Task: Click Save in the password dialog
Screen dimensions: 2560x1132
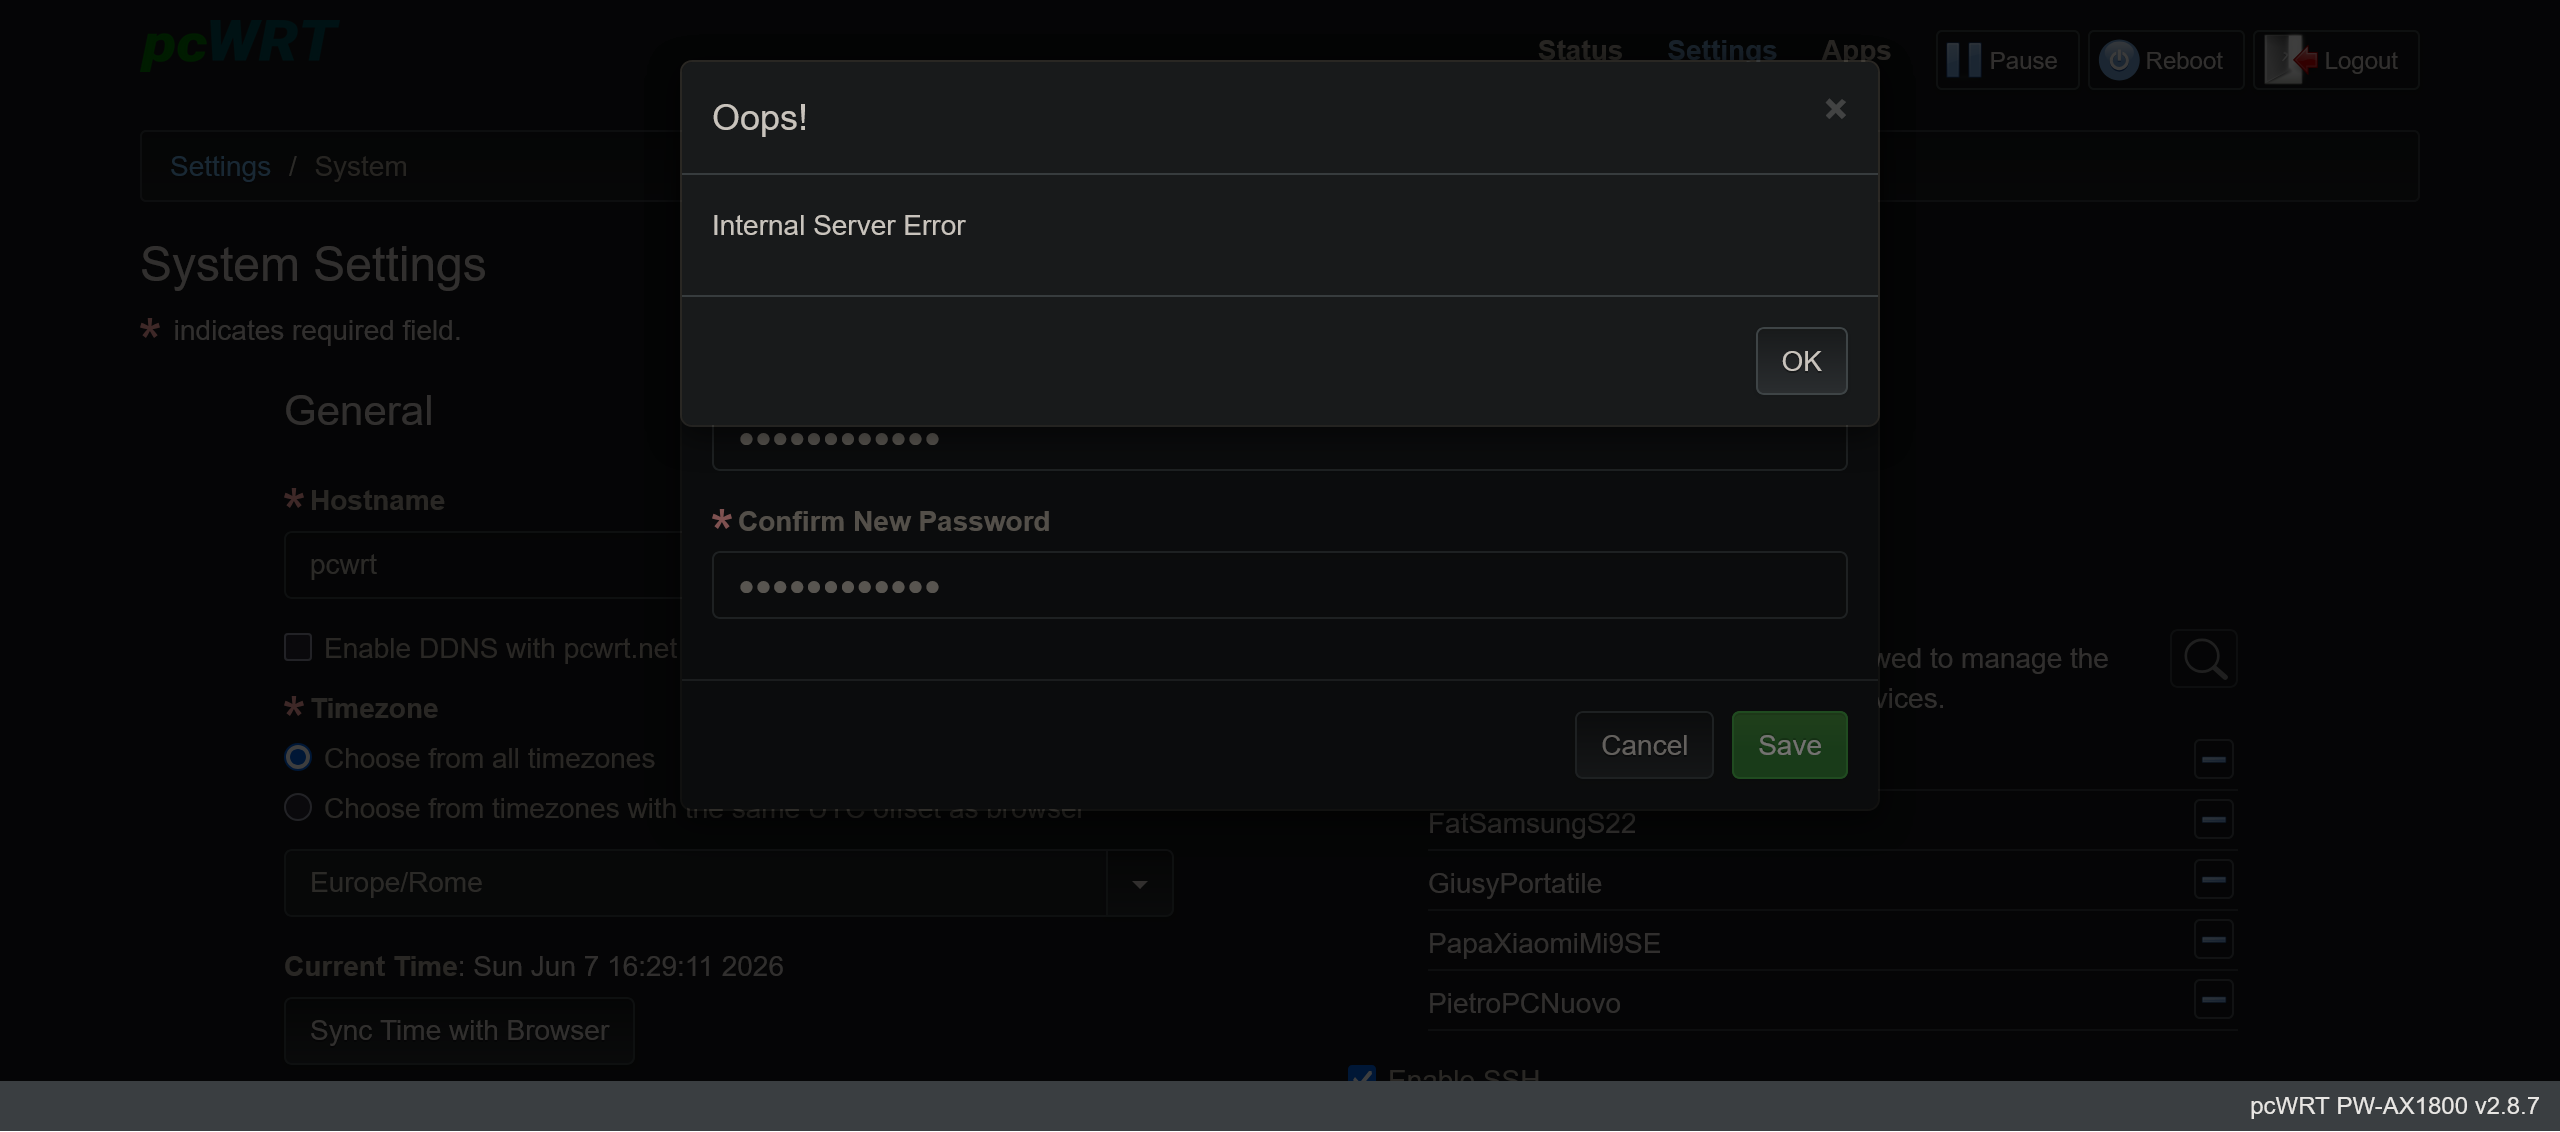Action: pos(1789,745)
